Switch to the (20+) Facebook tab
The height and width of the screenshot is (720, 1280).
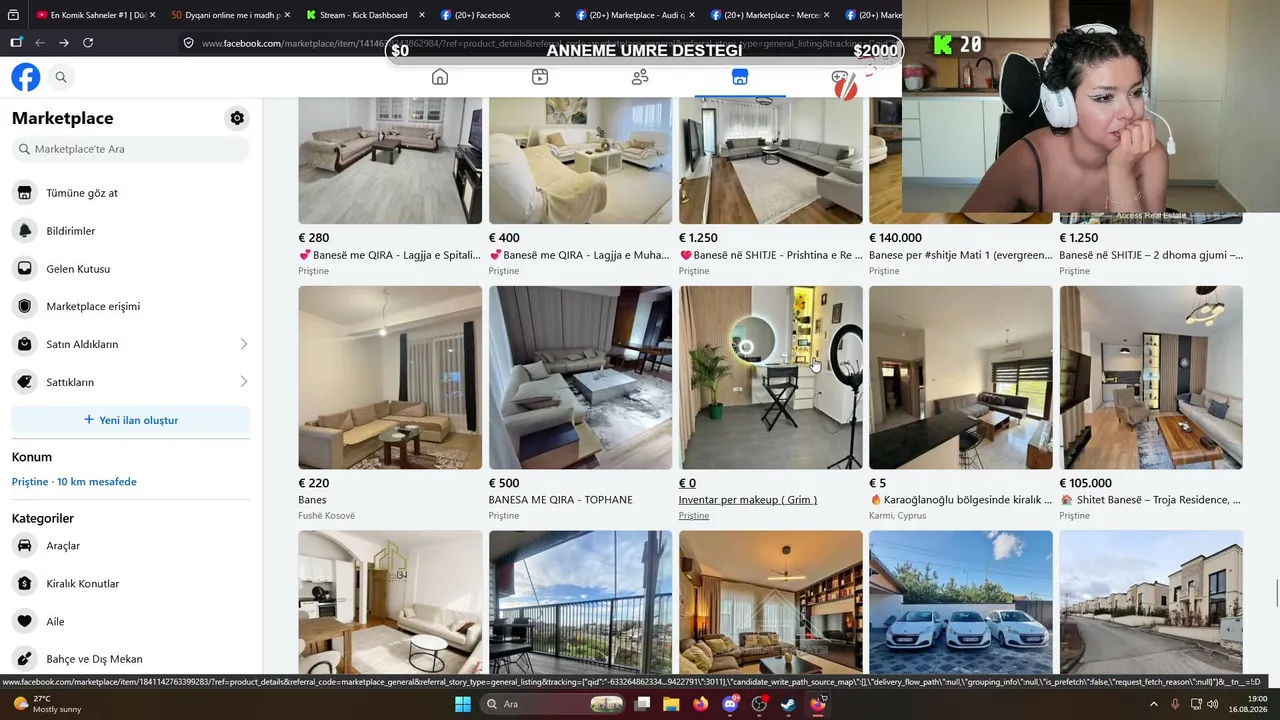(498, 15)
